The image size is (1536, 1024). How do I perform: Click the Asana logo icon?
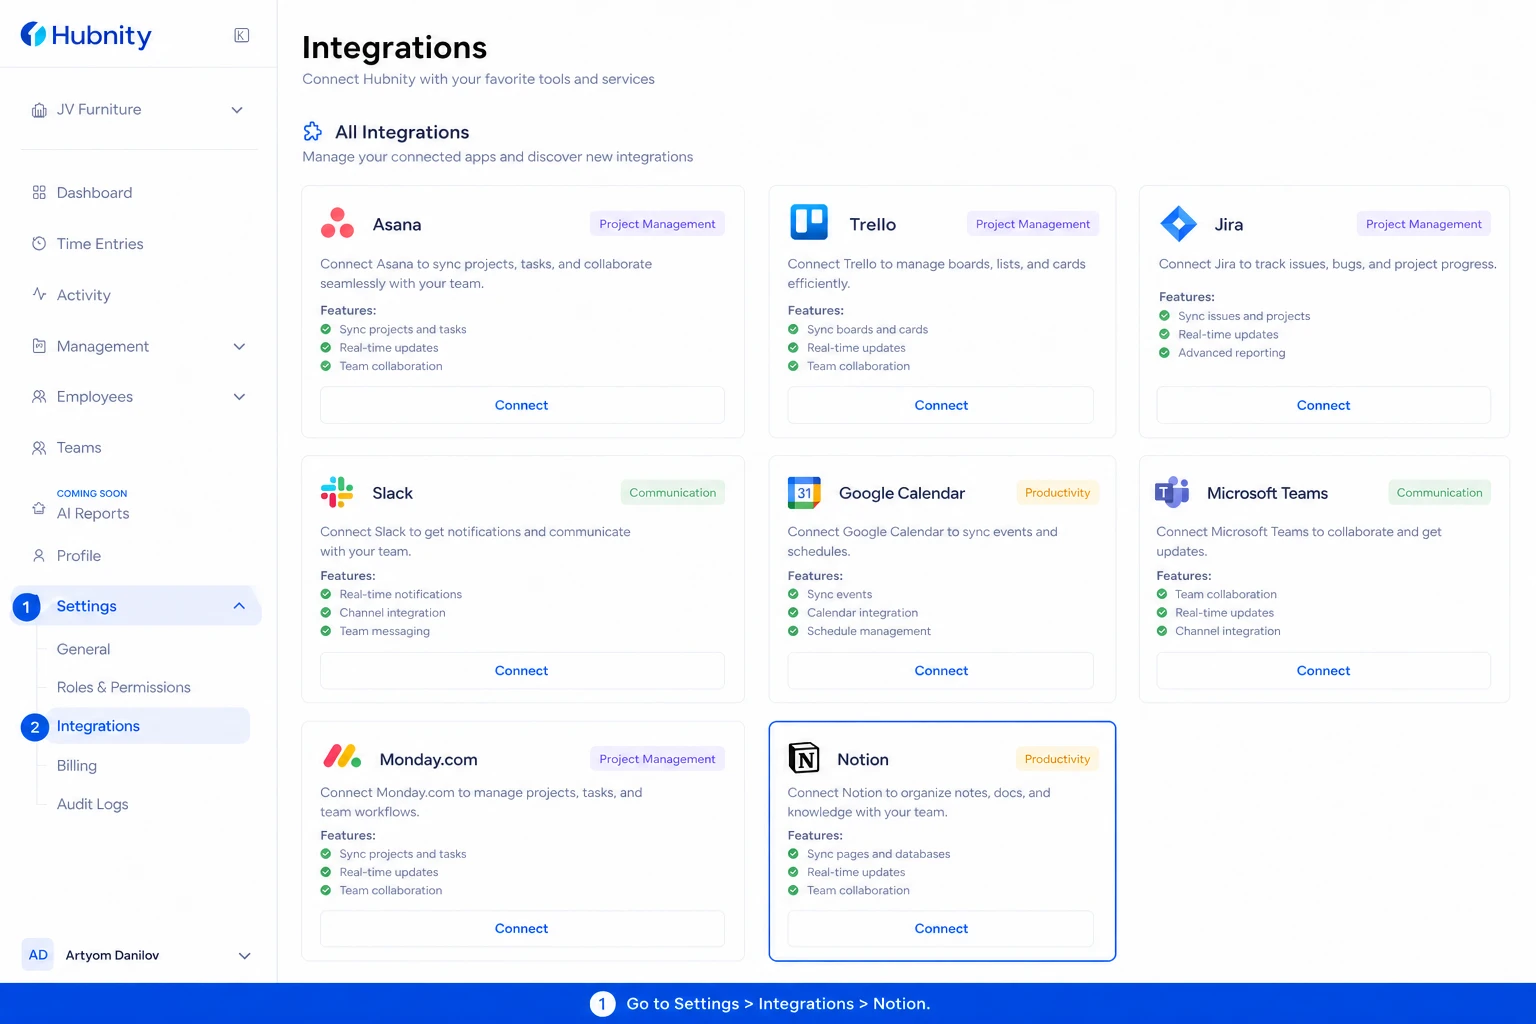(337, 223)
